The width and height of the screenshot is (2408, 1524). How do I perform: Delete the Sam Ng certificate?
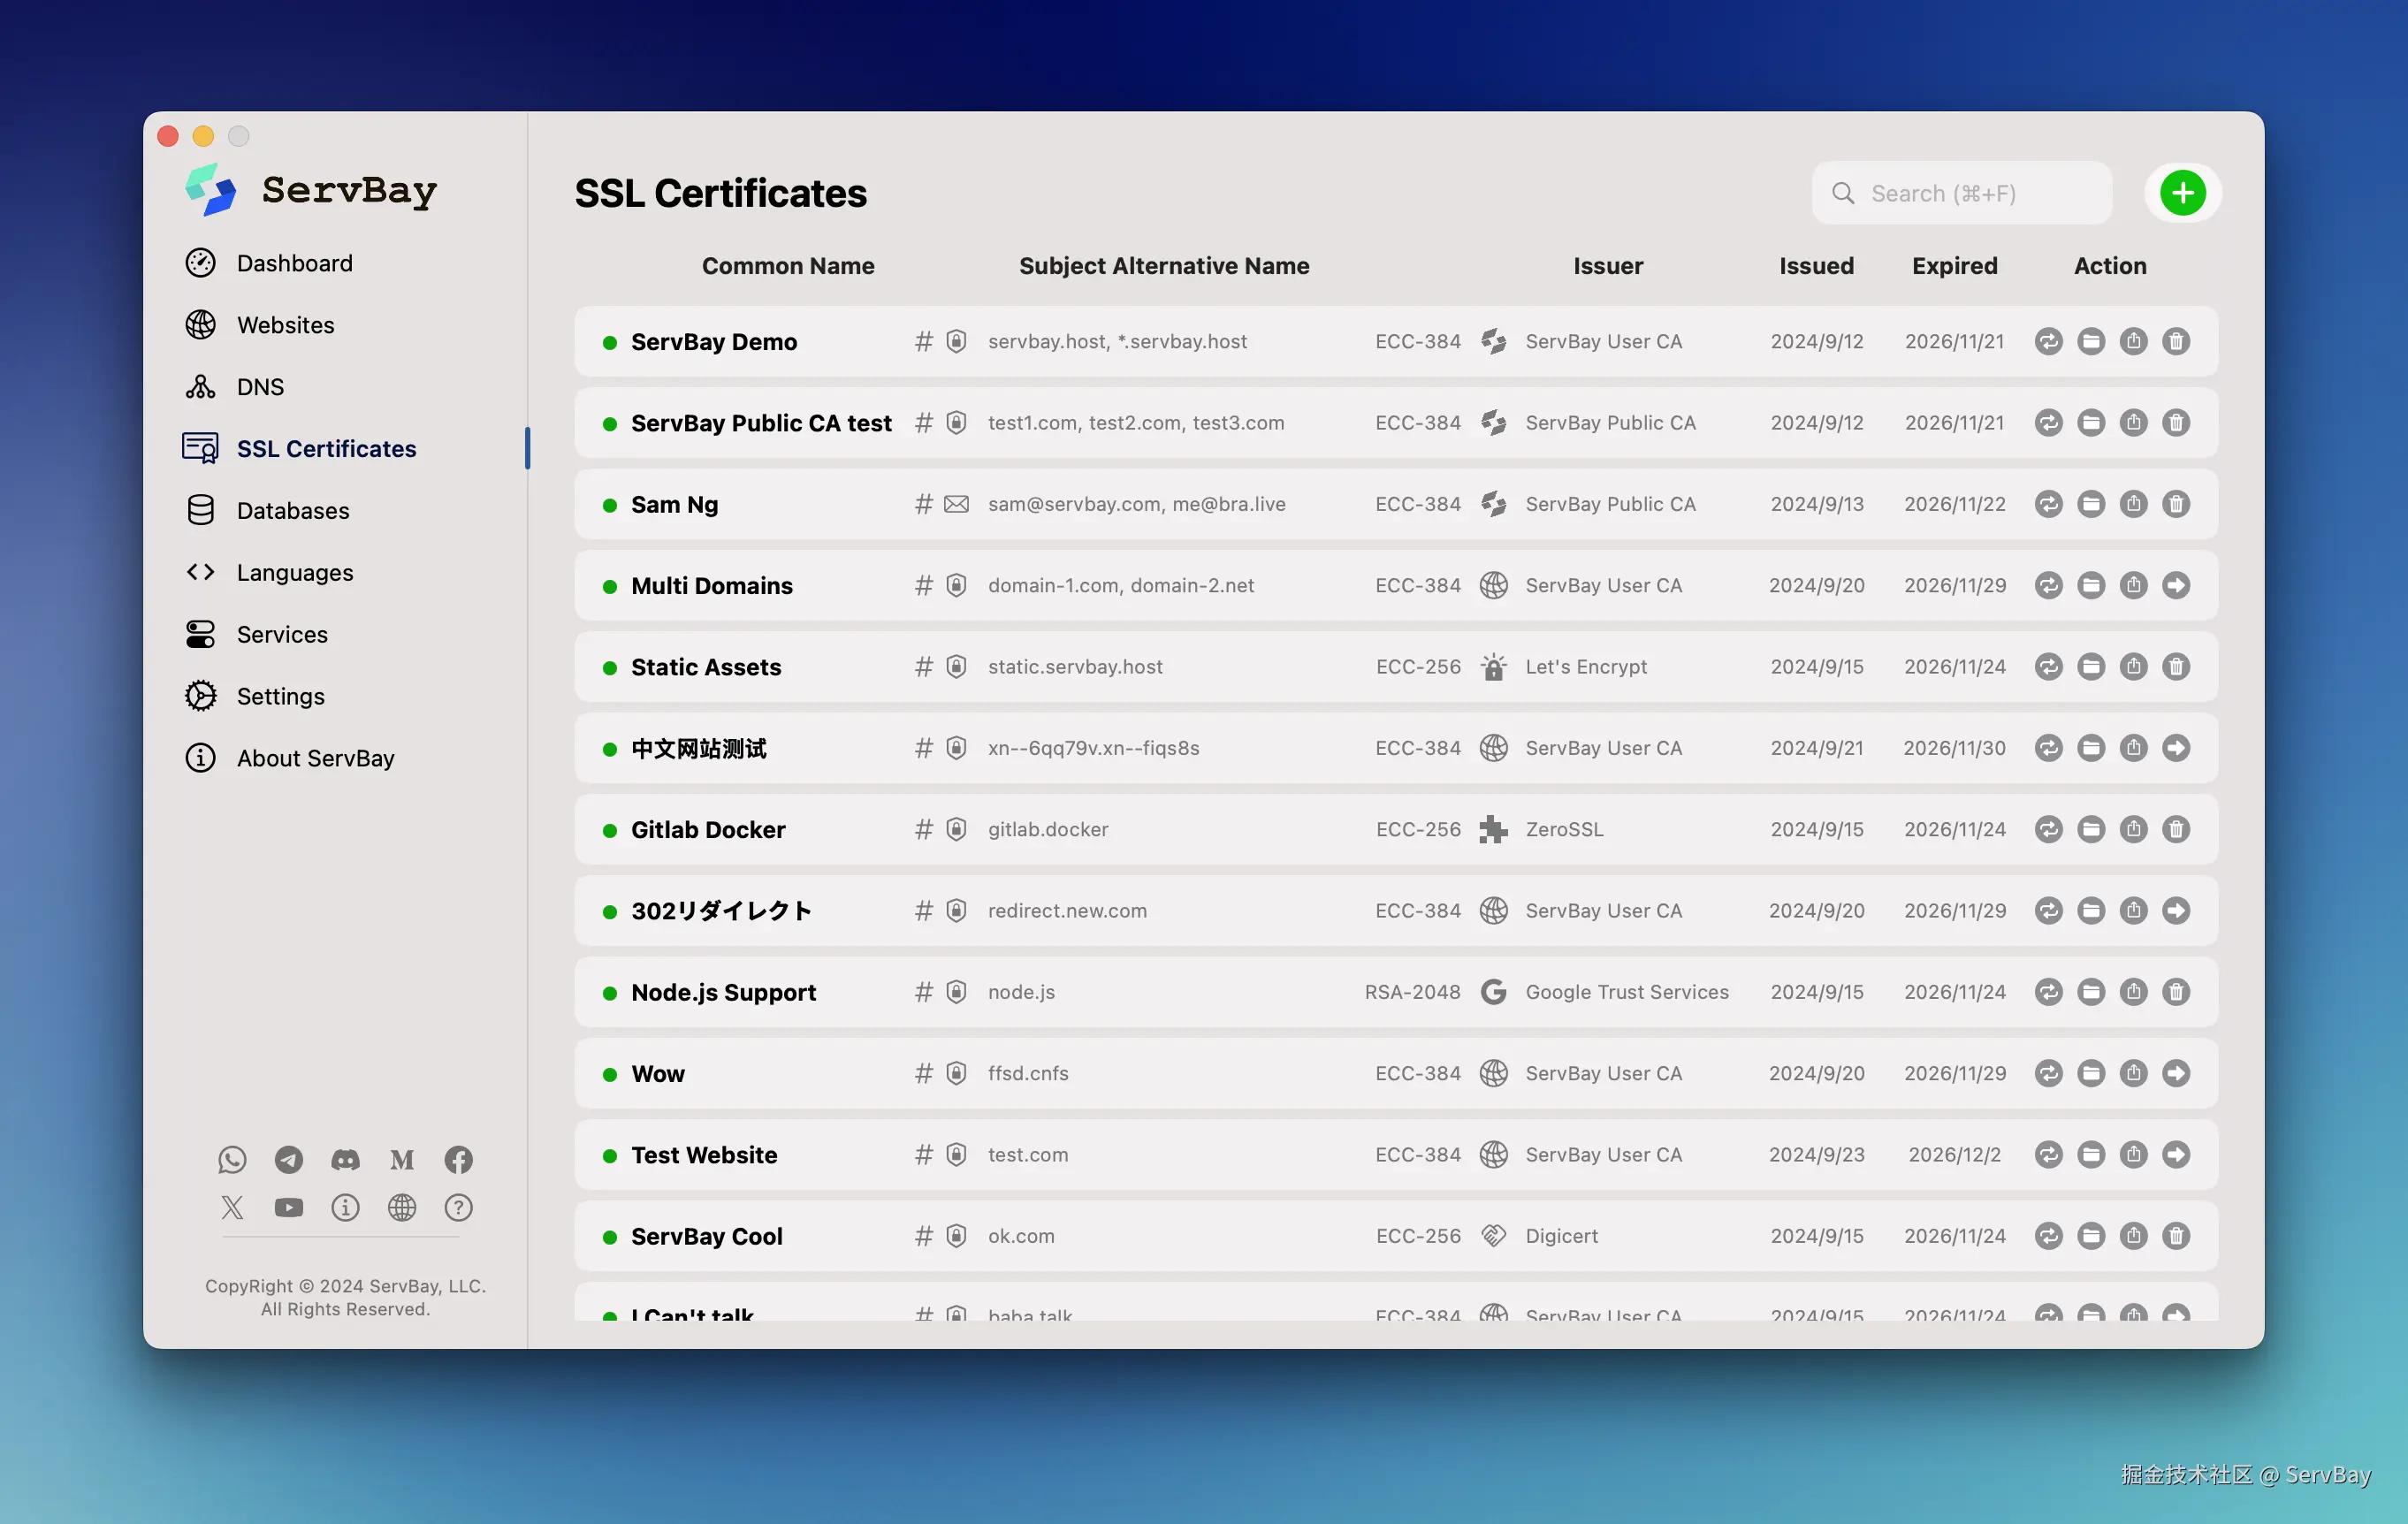pyautogui.click(x=2176, y=504)
